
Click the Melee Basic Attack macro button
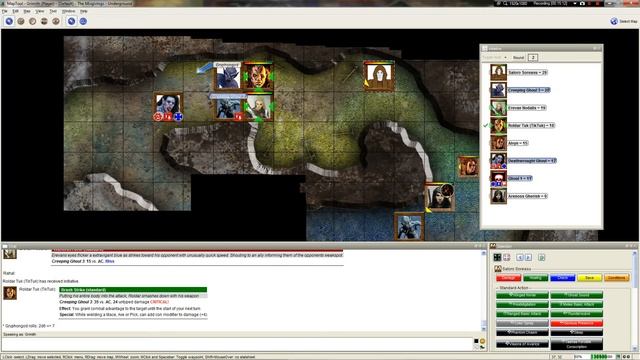tap(576, 304)
